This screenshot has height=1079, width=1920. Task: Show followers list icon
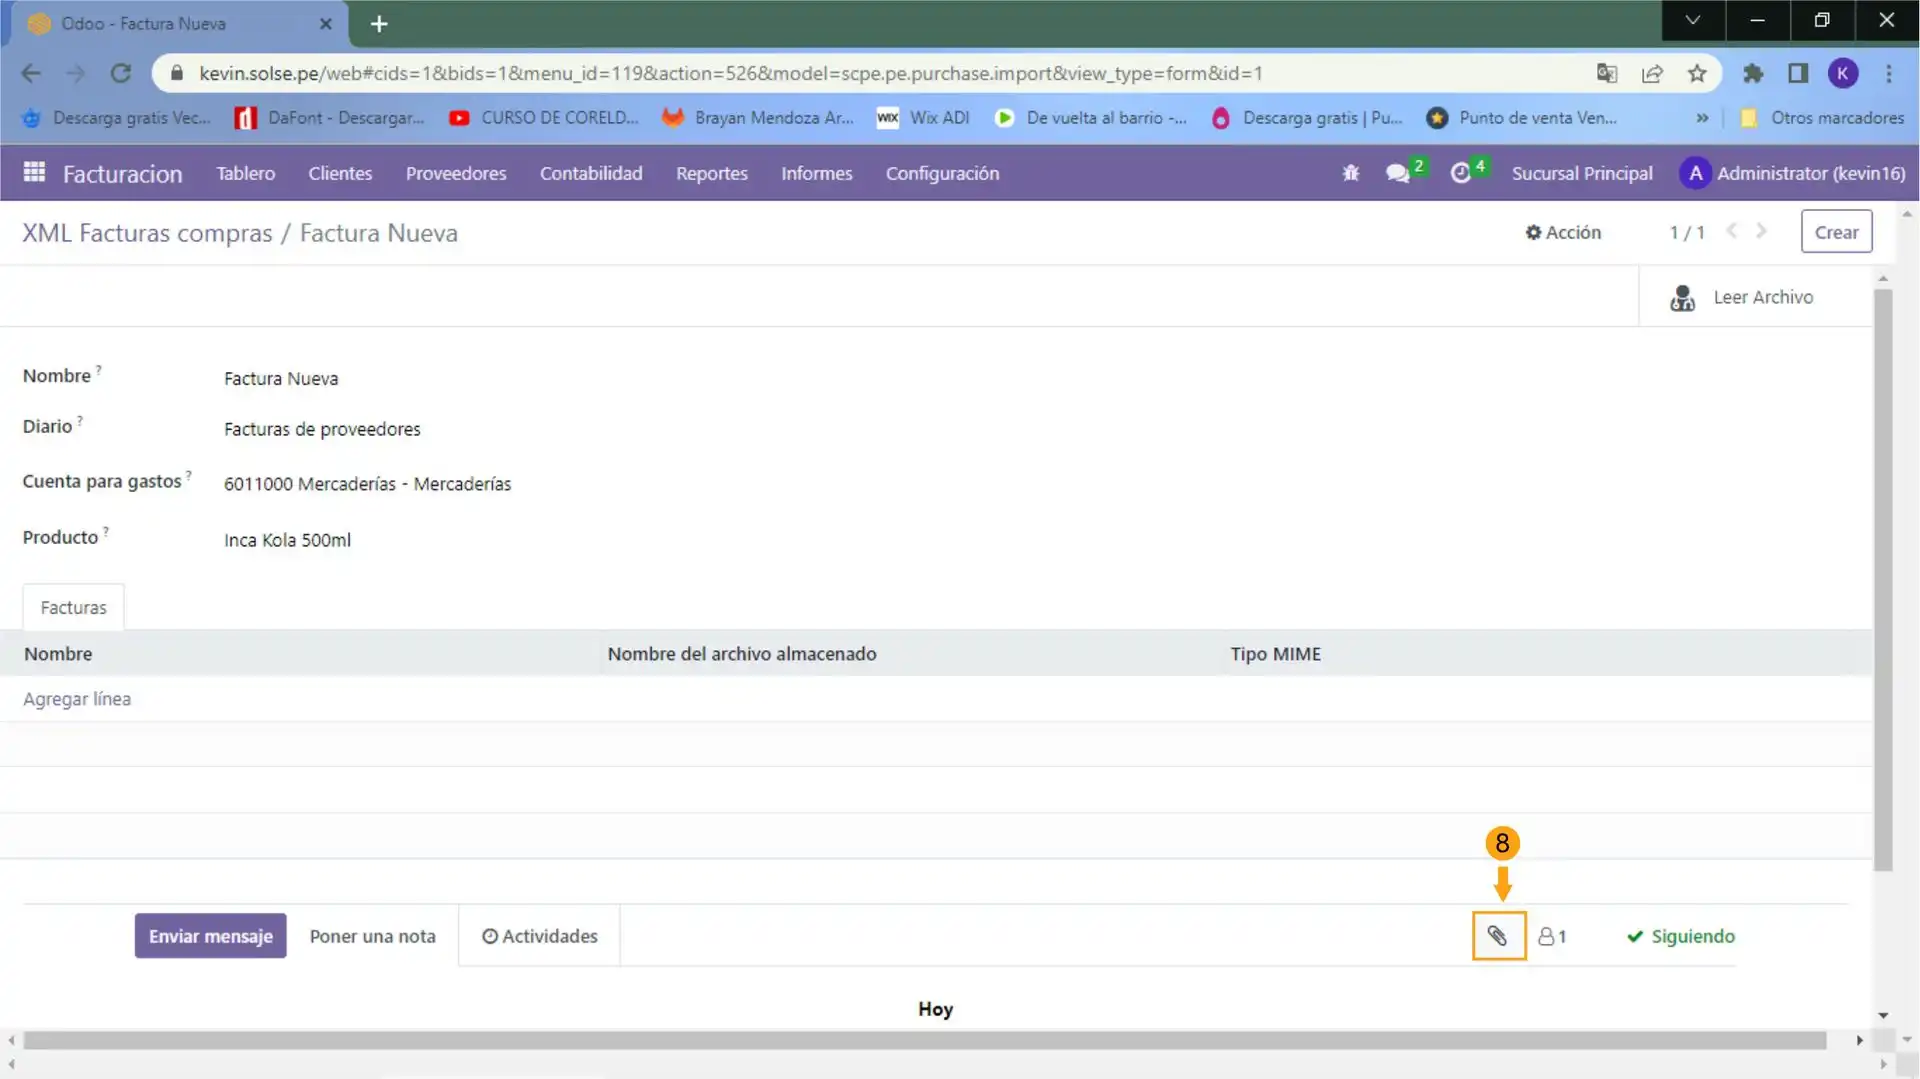click(x=1552, y=936)
